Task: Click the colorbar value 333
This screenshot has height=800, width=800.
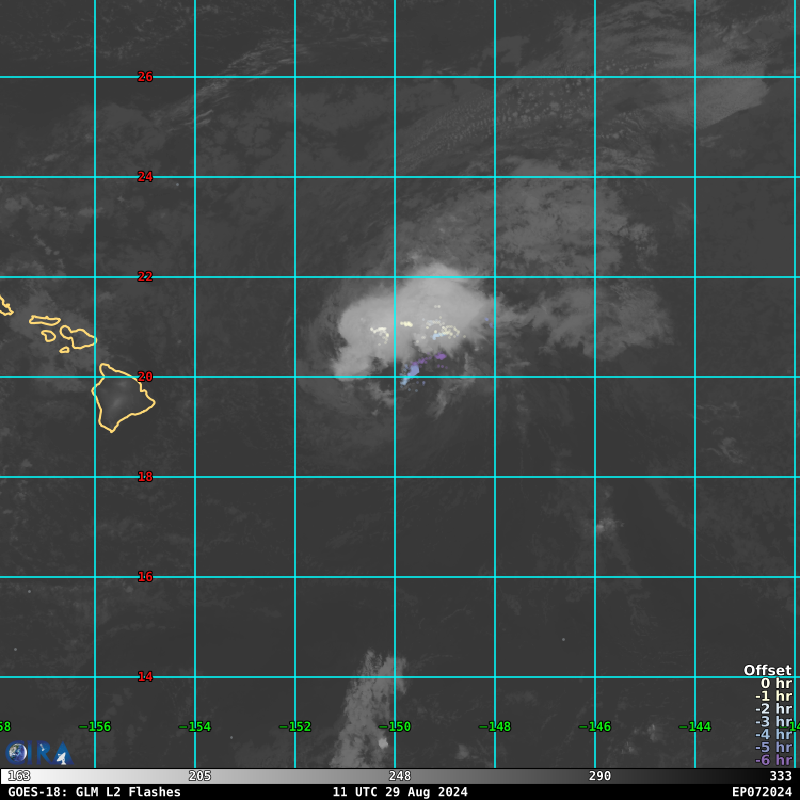Action: (x=781, y=776)
